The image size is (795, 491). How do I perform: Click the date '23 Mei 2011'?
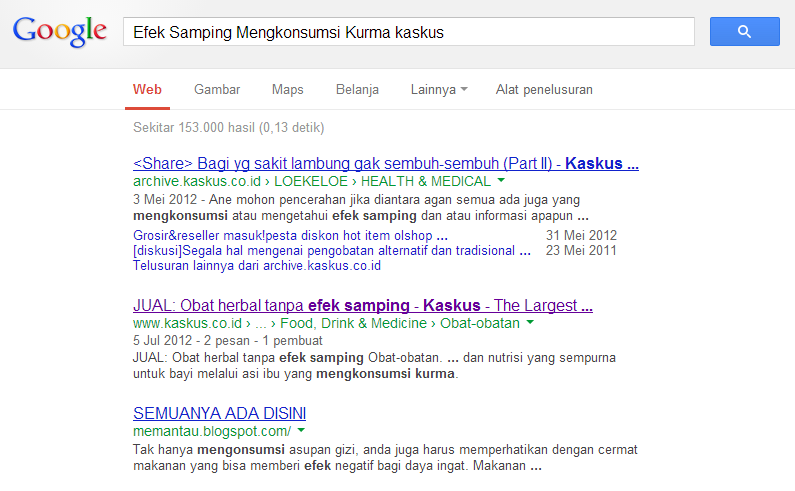(x=581, y=251)
